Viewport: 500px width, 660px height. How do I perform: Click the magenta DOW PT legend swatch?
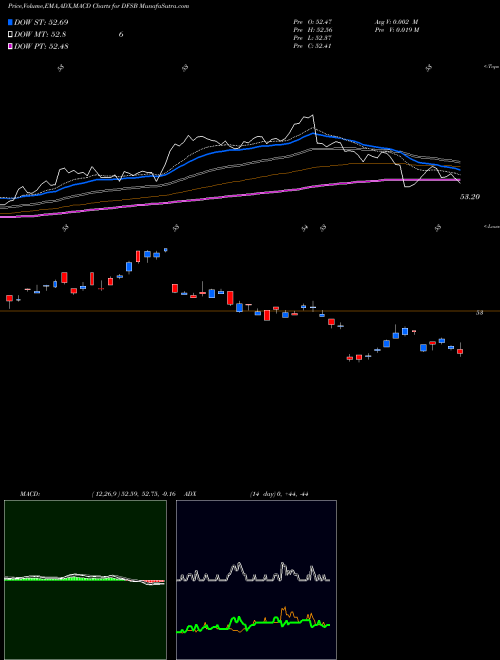[10, 46]
